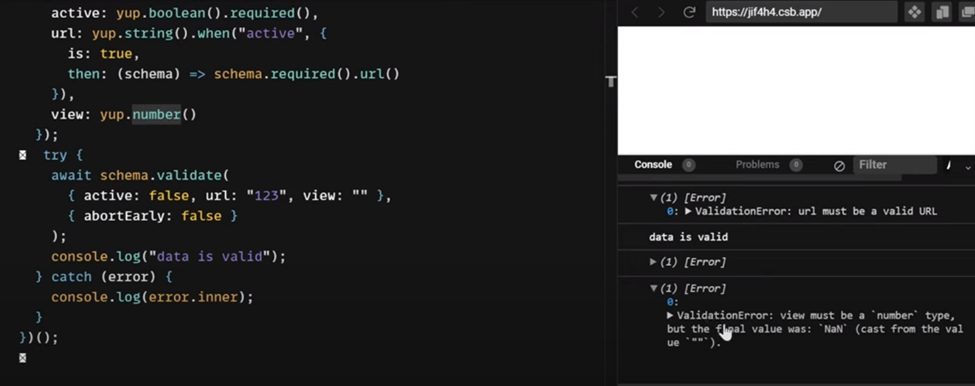This screenshot has width=975, height=386.
Task: Collapse the first (1) [Error] array
Action: [654, 198]
